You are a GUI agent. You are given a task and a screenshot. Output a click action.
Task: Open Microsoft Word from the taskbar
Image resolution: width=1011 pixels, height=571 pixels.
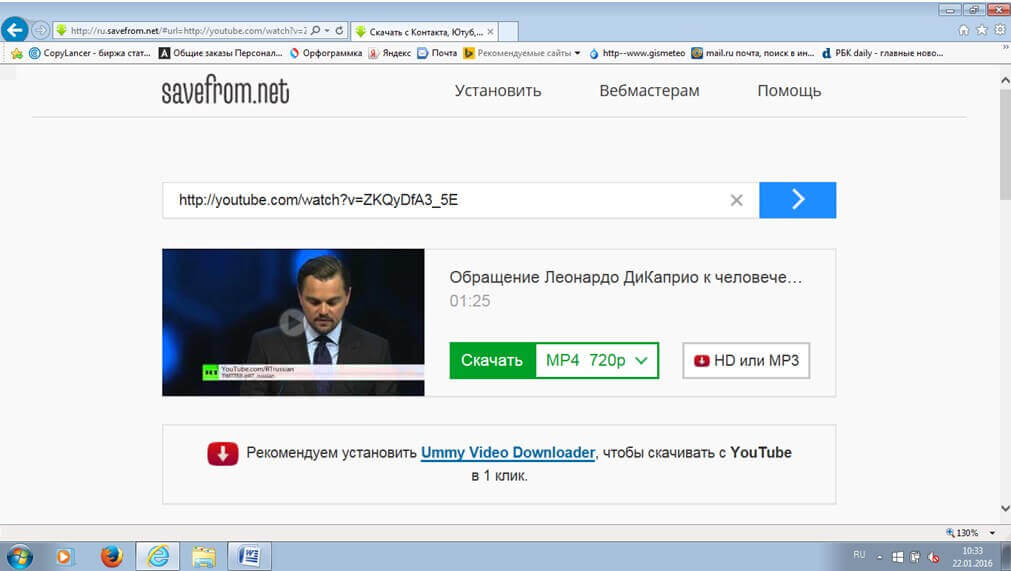(249, 555)
